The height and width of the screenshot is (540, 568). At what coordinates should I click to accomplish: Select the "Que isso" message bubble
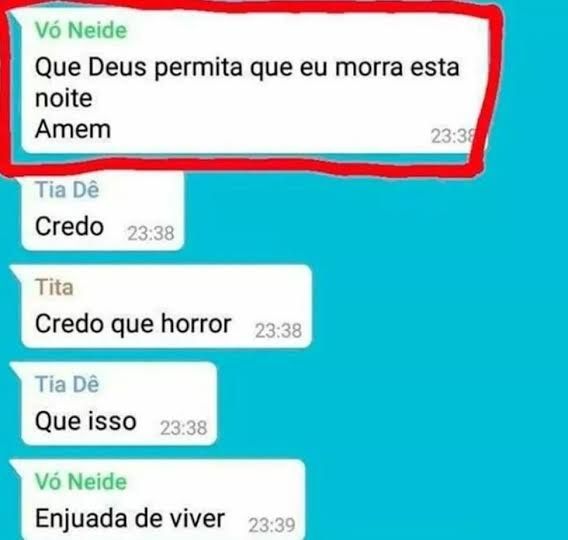tap(113, 403)
